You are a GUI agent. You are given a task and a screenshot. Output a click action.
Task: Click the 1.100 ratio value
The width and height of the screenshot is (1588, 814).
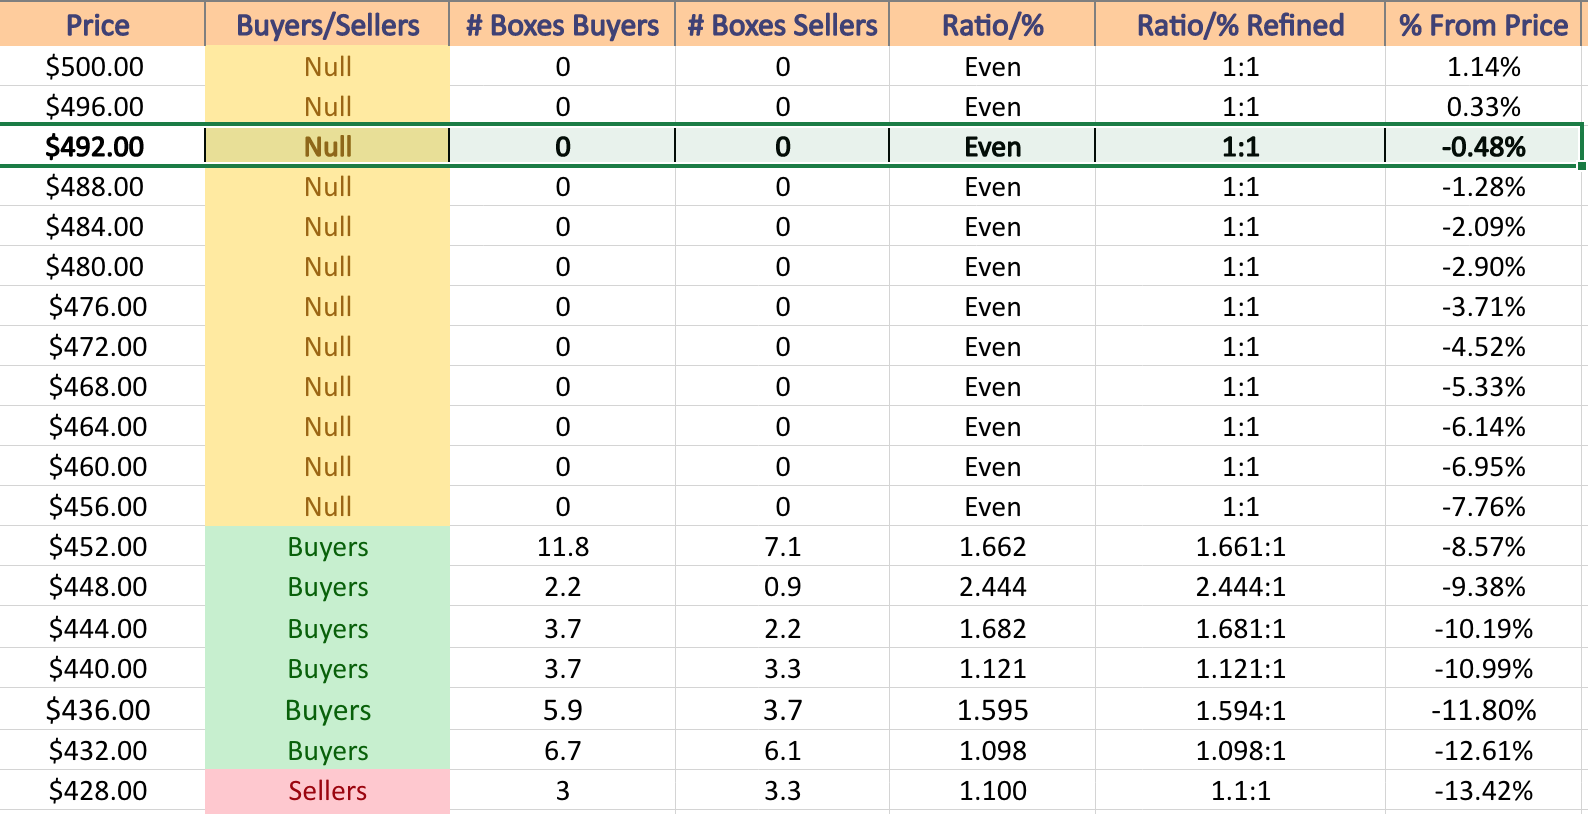point(992,790)
